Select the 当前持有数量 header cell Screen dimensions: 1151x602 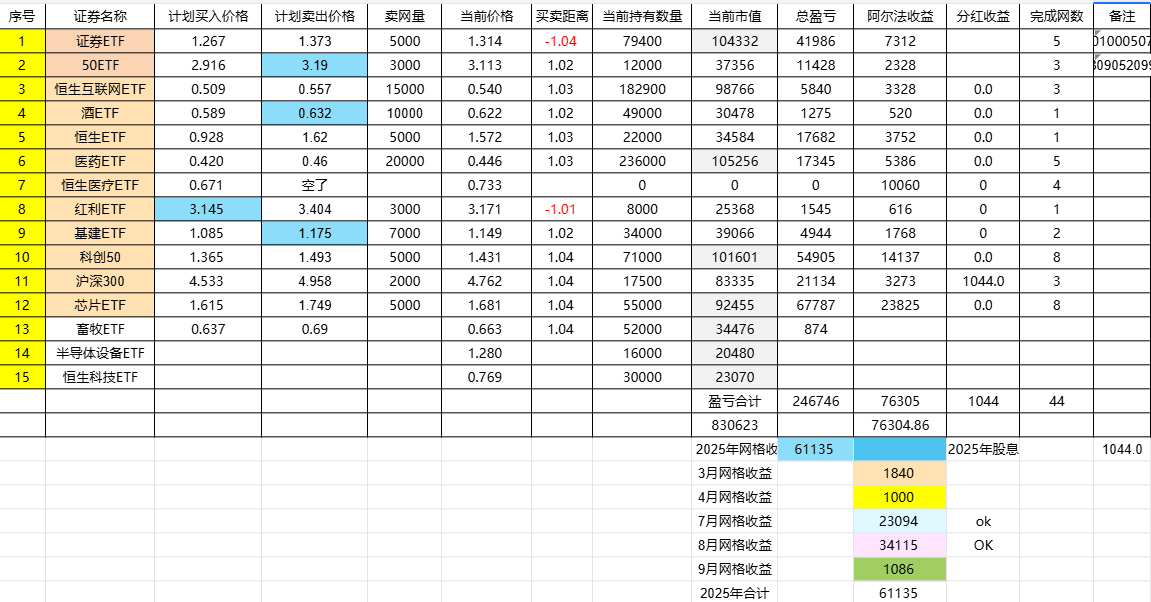642,16
